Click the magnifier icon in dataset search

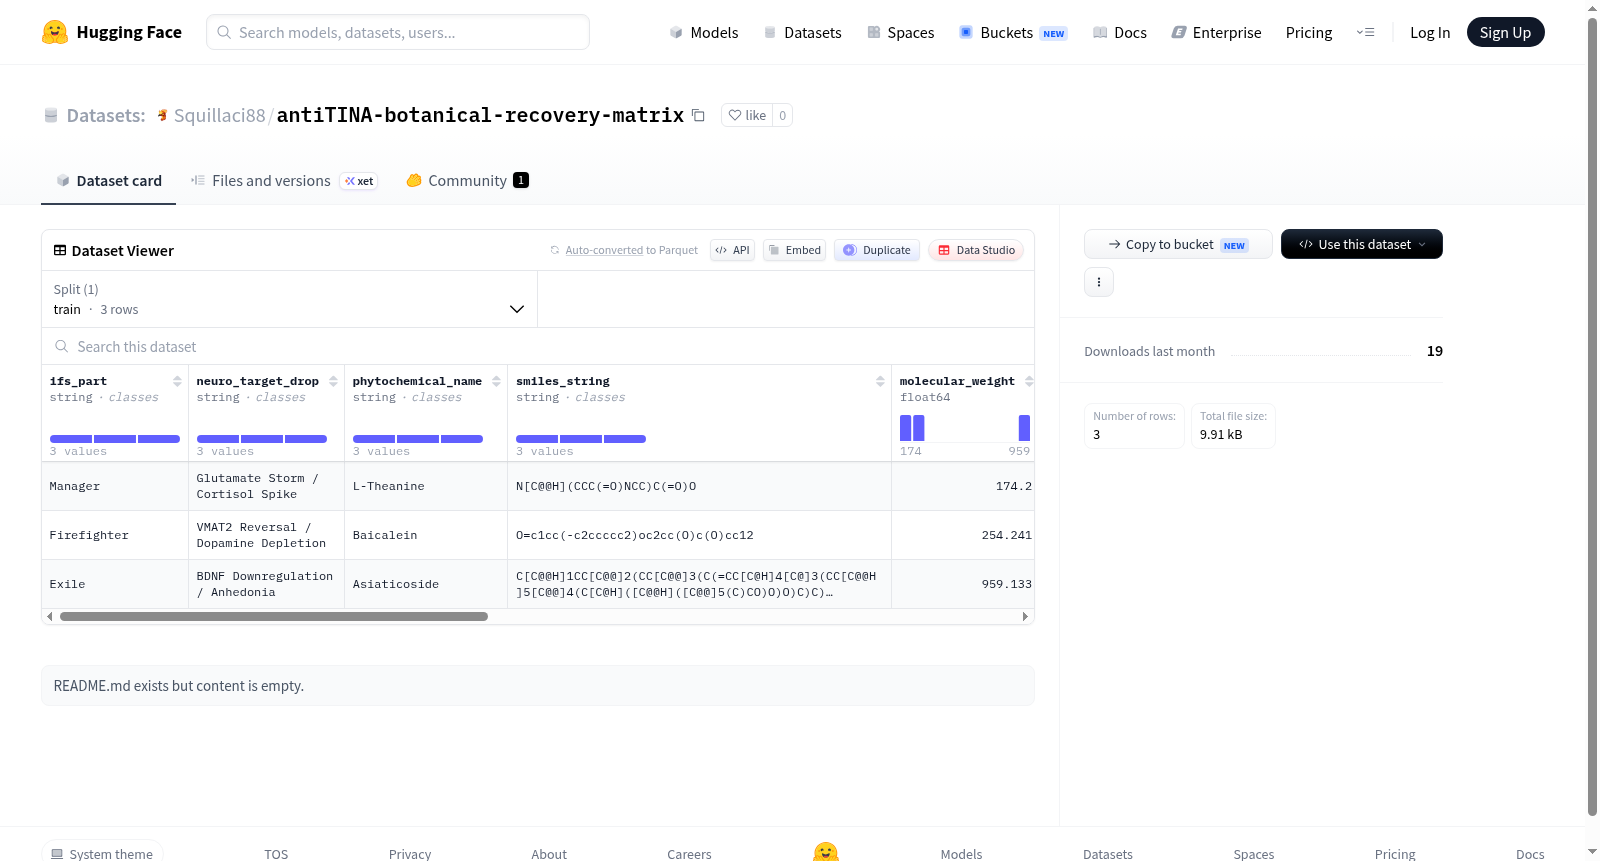62,346
